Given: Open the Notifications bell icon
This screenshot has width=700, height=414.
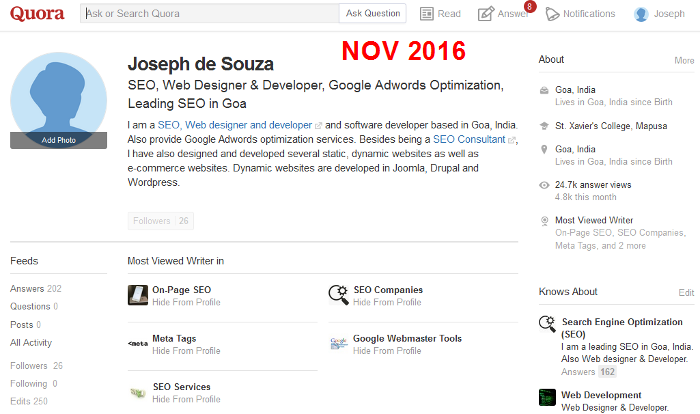Looking at the screenshot, I should pos(552,14).
